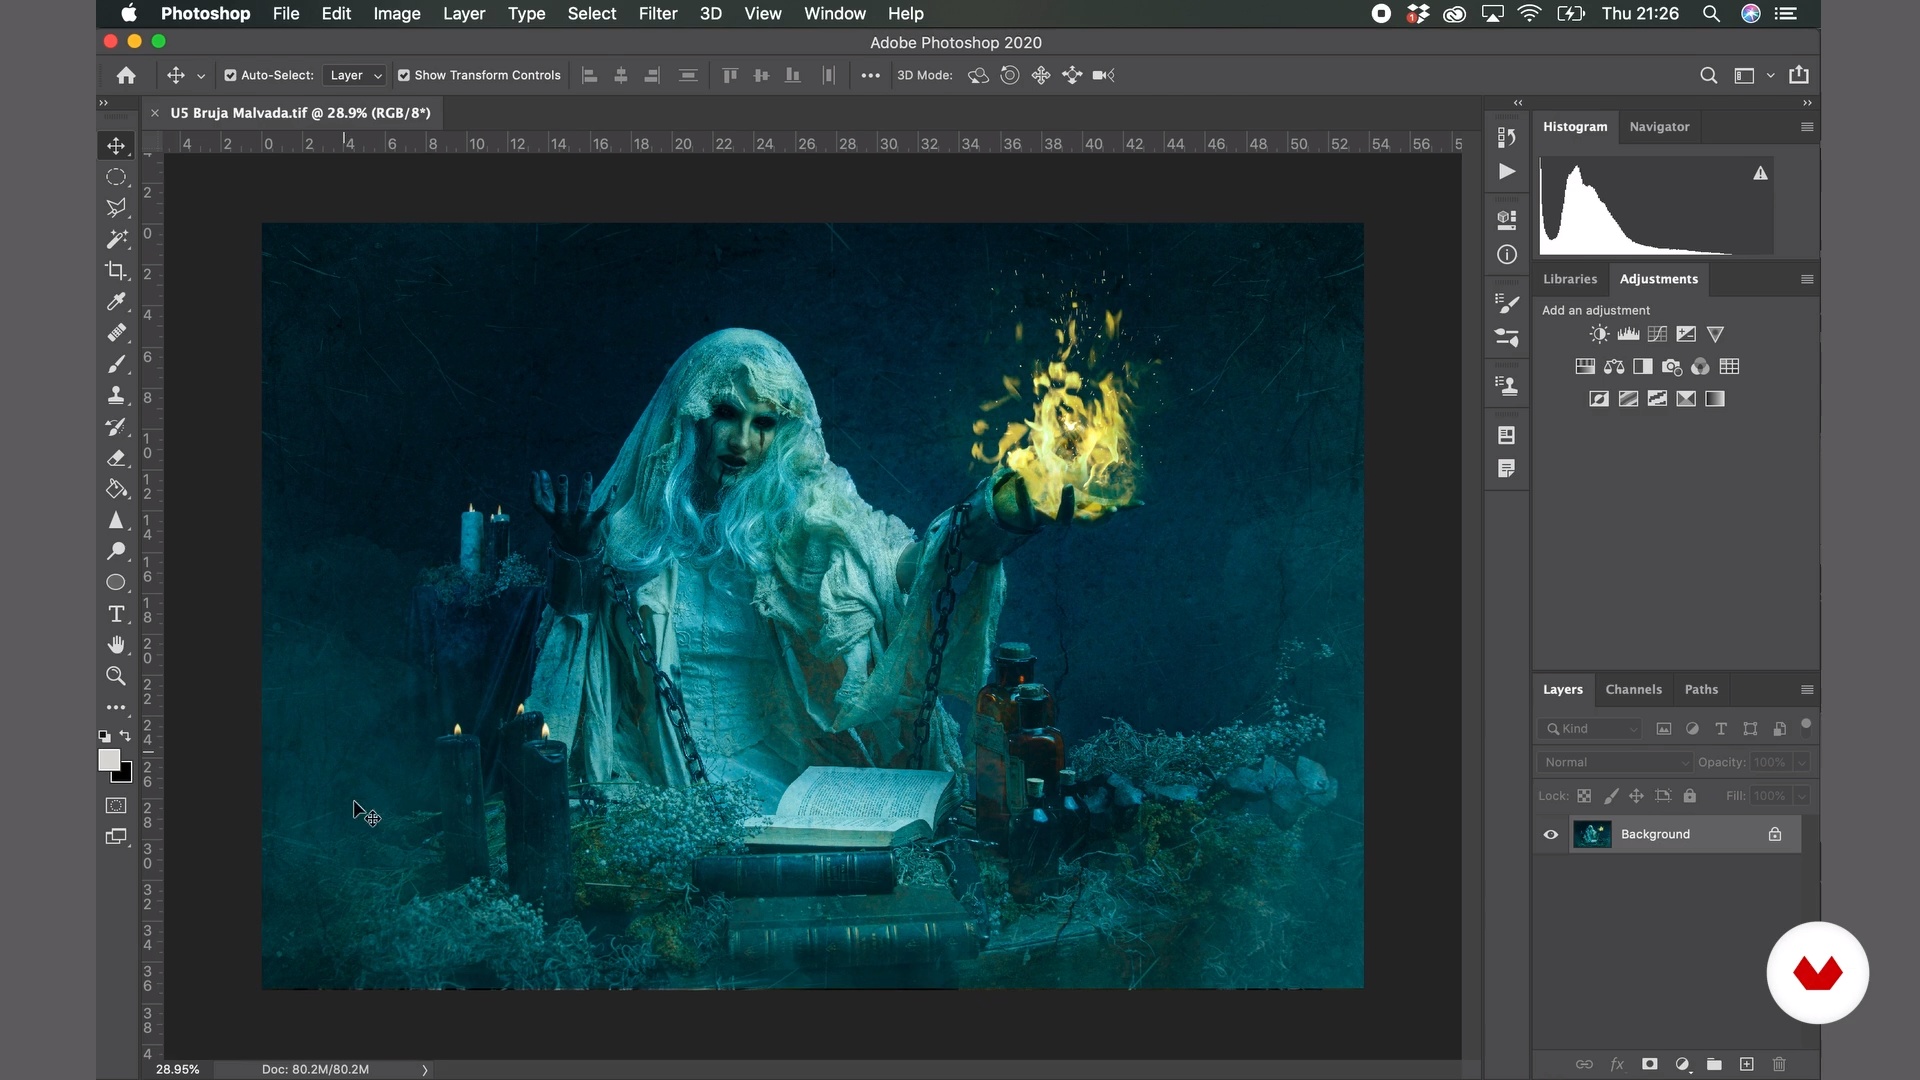The width and height of the screenshot is (1920, 1080).
Task: Open the Image menu
Action: [397, 13]
